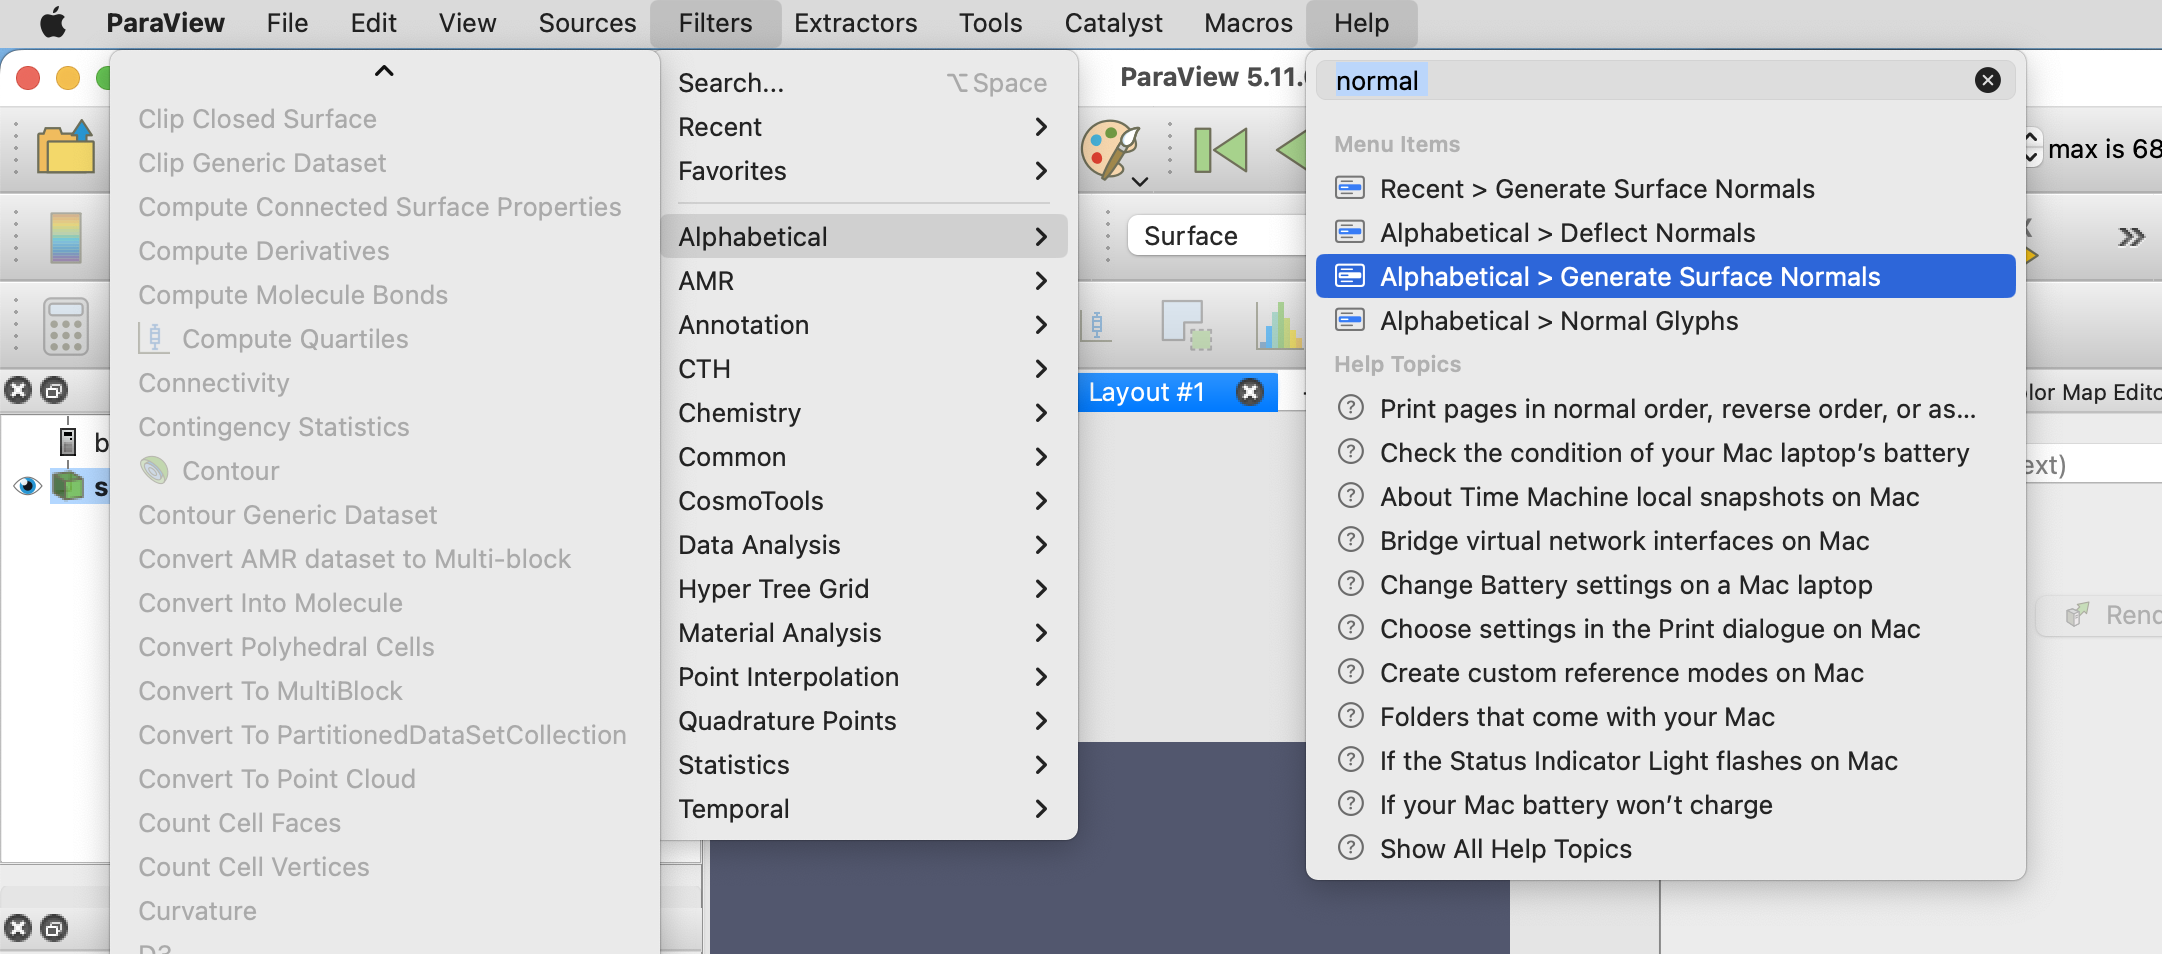
Task: Click the Open File folder icon
Action: pyautogui.click(x=66, y=148)
